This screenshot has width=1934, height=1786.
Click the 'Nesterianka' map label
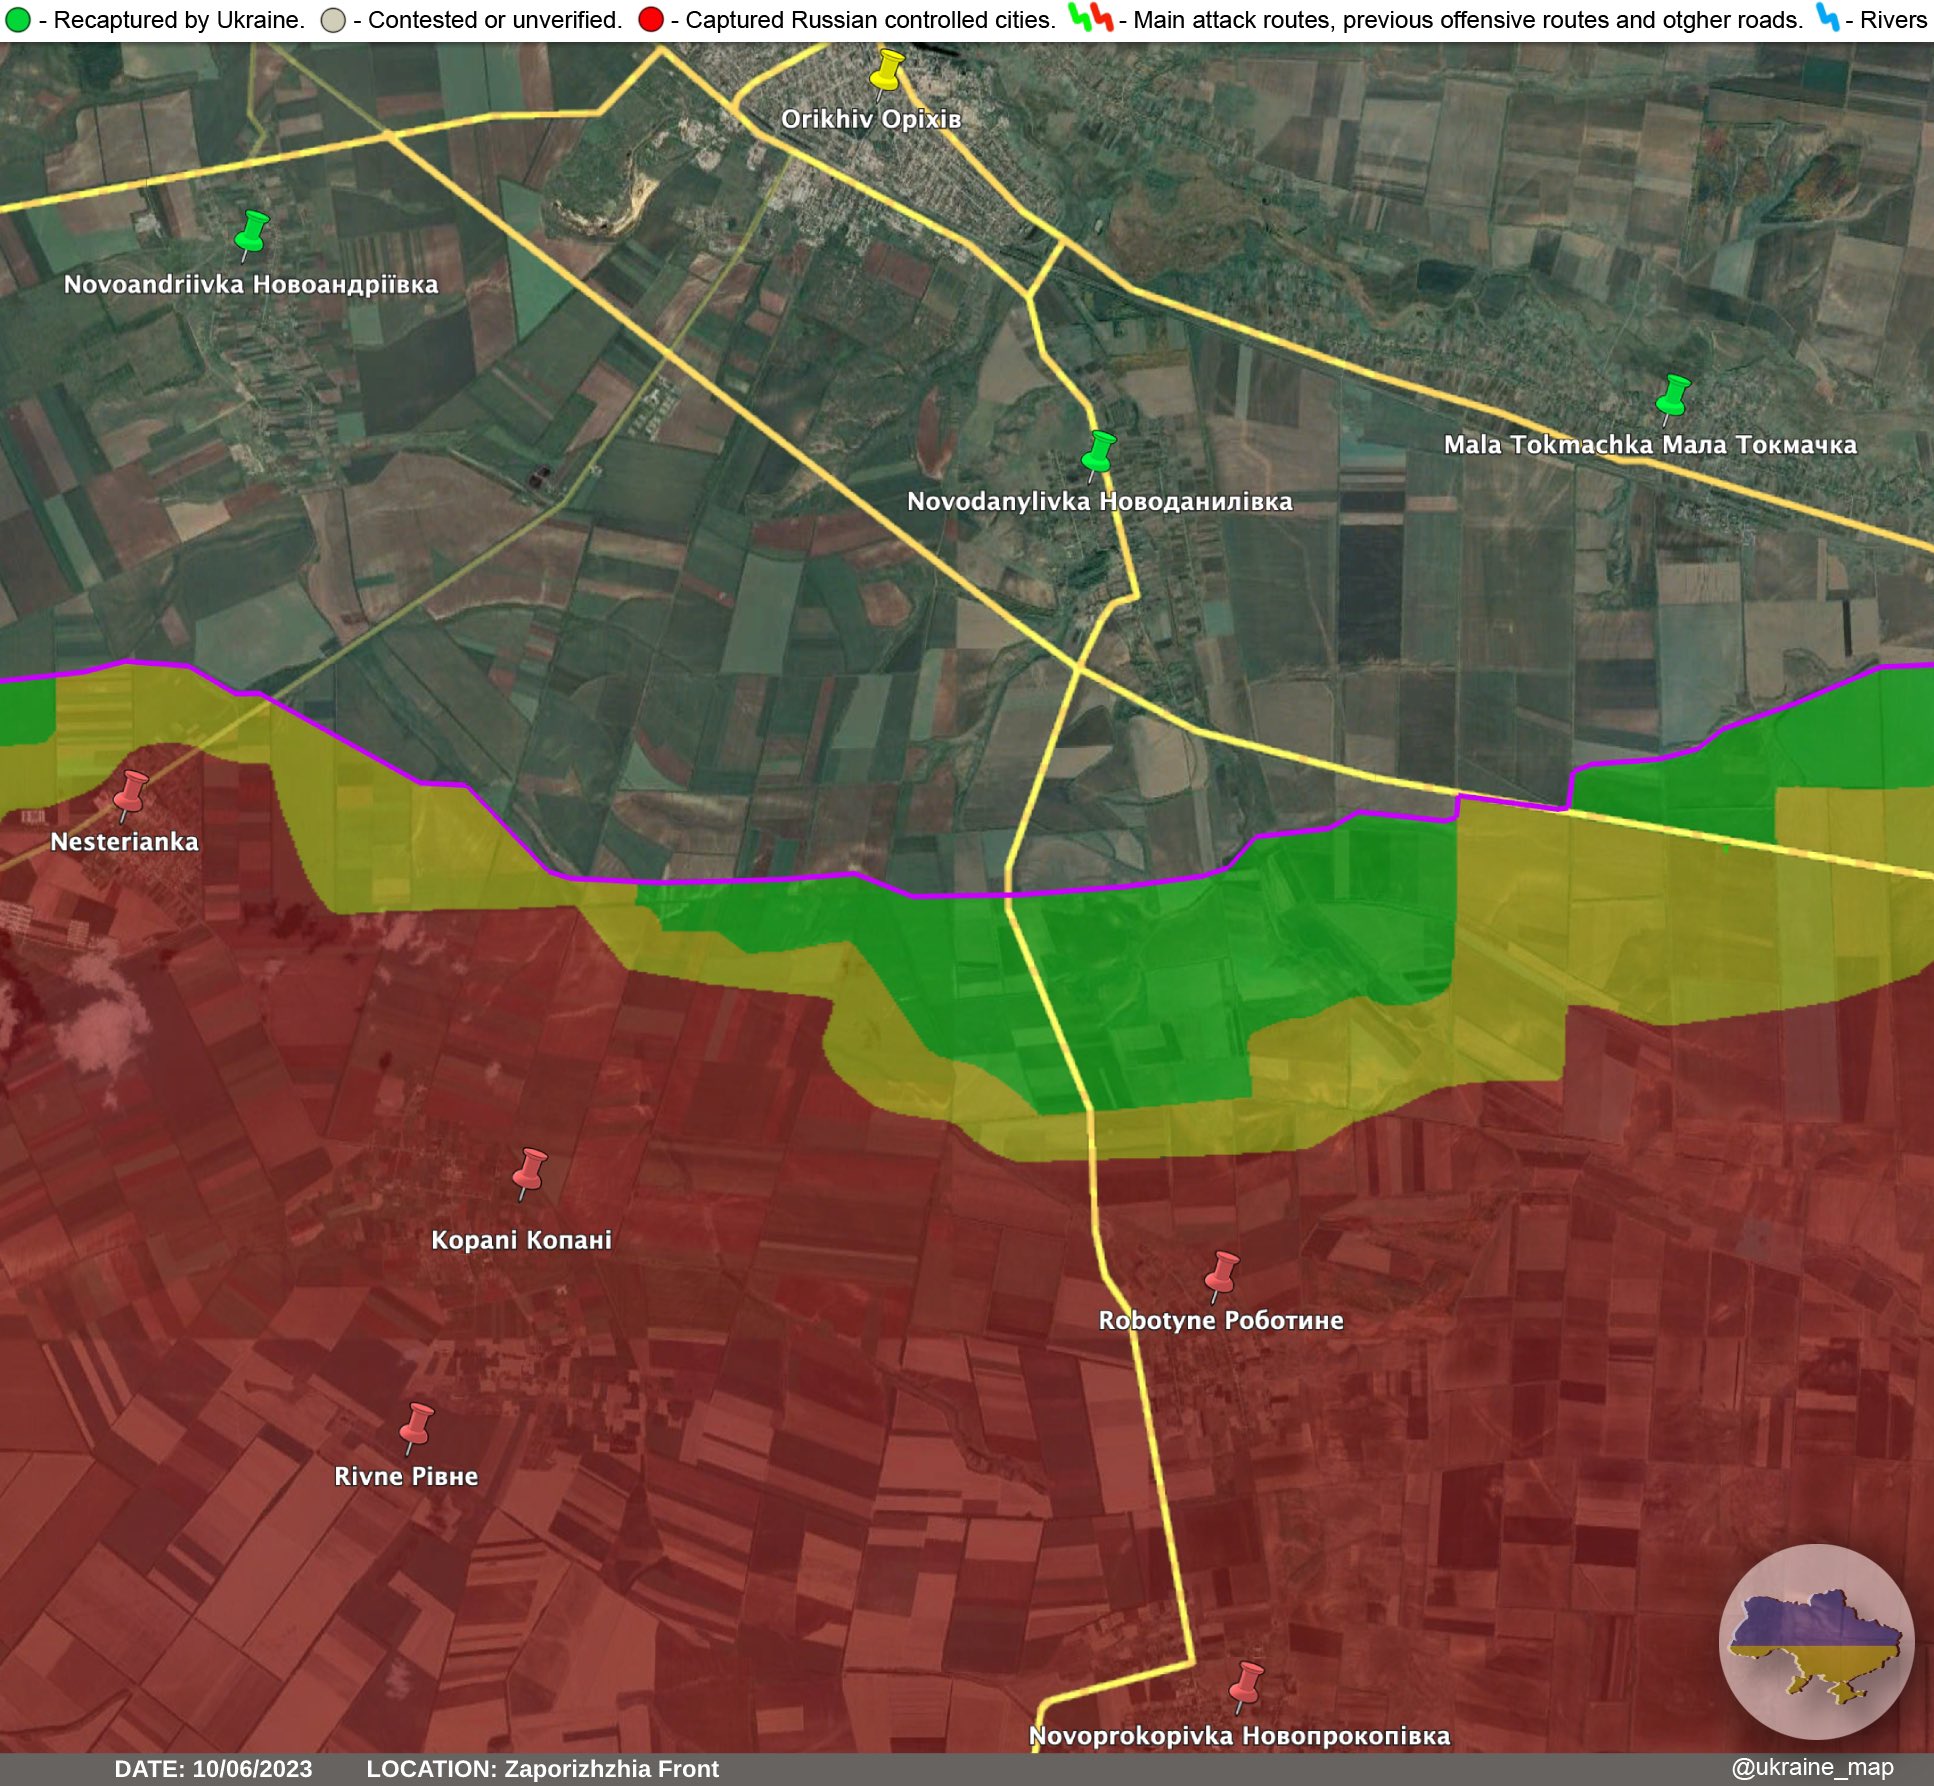click(x=125, y=842)
